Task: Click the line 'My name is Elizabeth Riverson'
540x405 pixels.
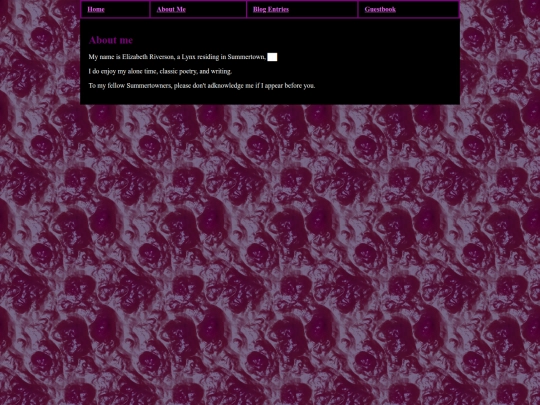Action: click(x=177, y=57)
